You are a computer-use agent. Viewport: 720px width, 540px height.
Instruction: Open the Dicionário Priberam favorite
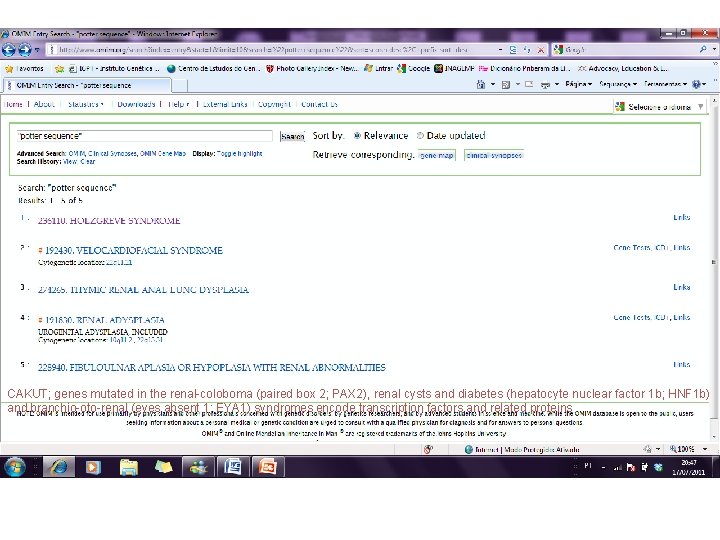[x=524, y=68]
